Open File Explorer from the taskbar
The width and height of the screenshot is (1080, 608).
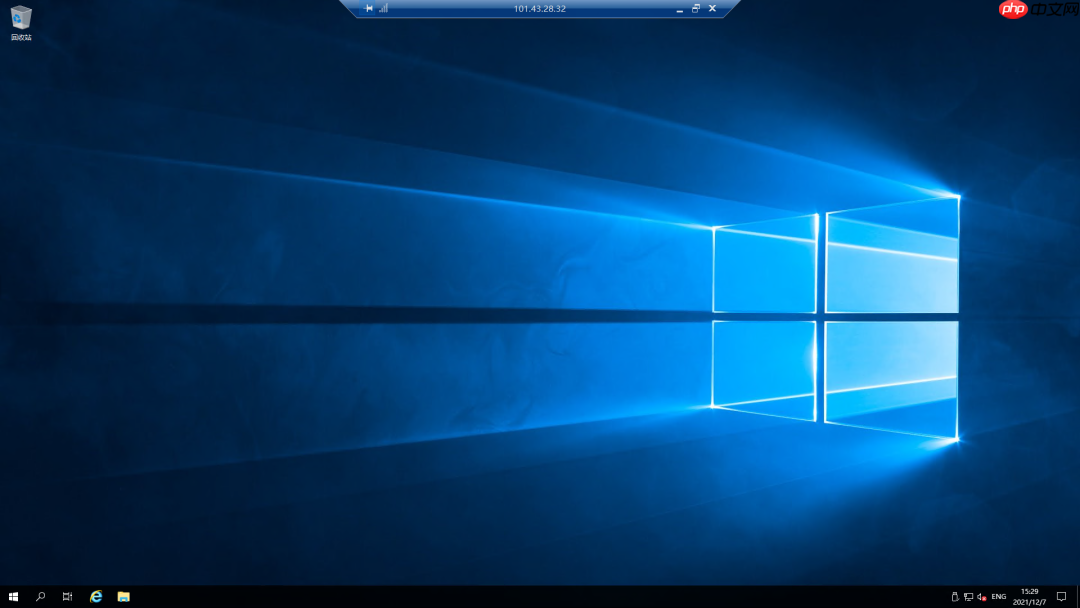tap(123, 596)
